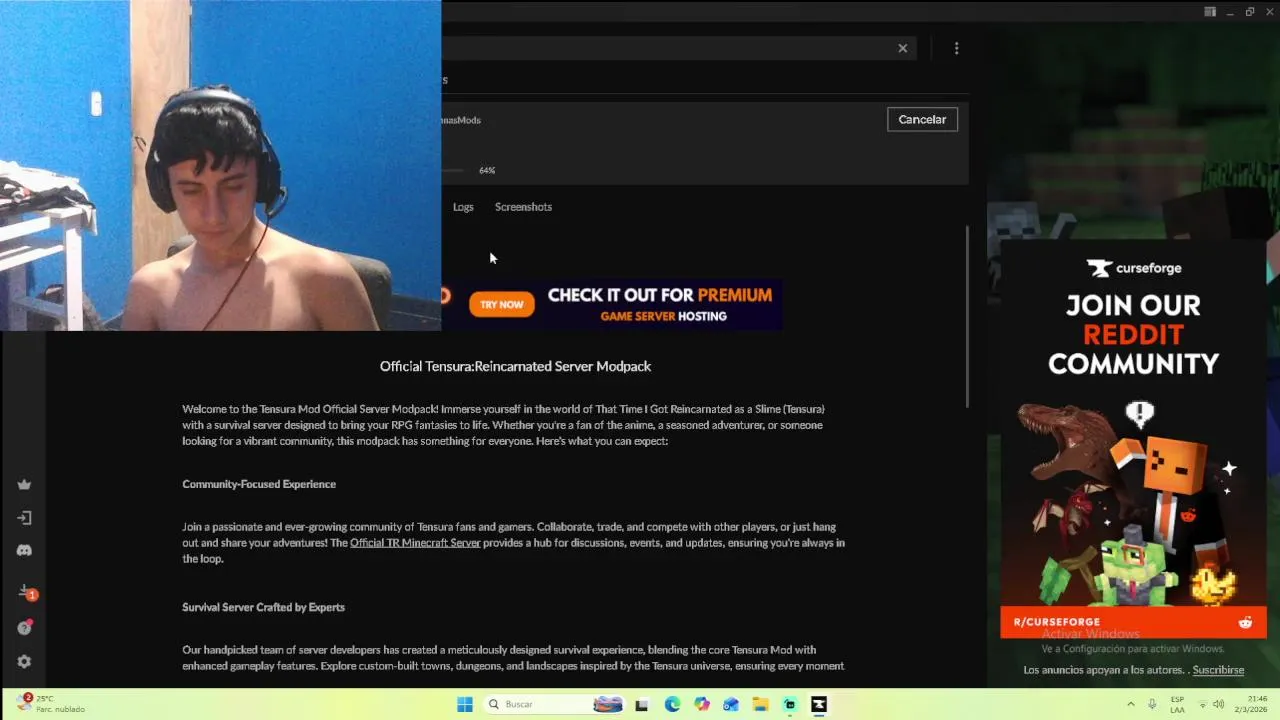
Task: Click the Join Our Reddit Community ad image
Action: click(x=1133, y=440)
